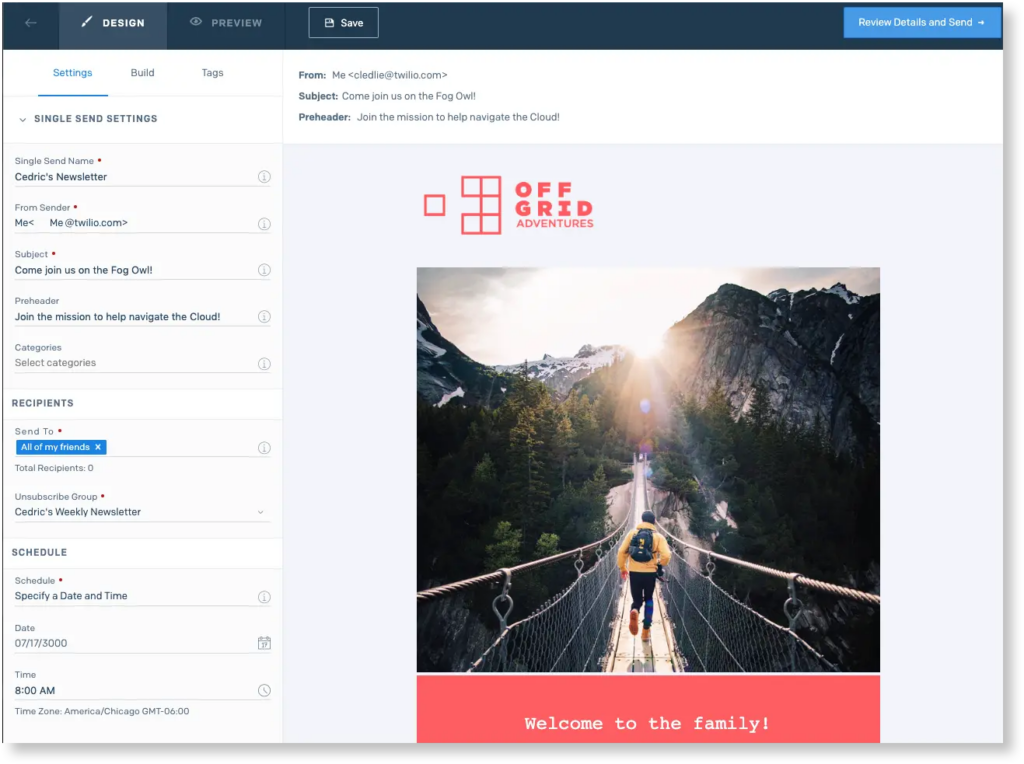Click the disk icon inside the Save button

click(330, 21)
